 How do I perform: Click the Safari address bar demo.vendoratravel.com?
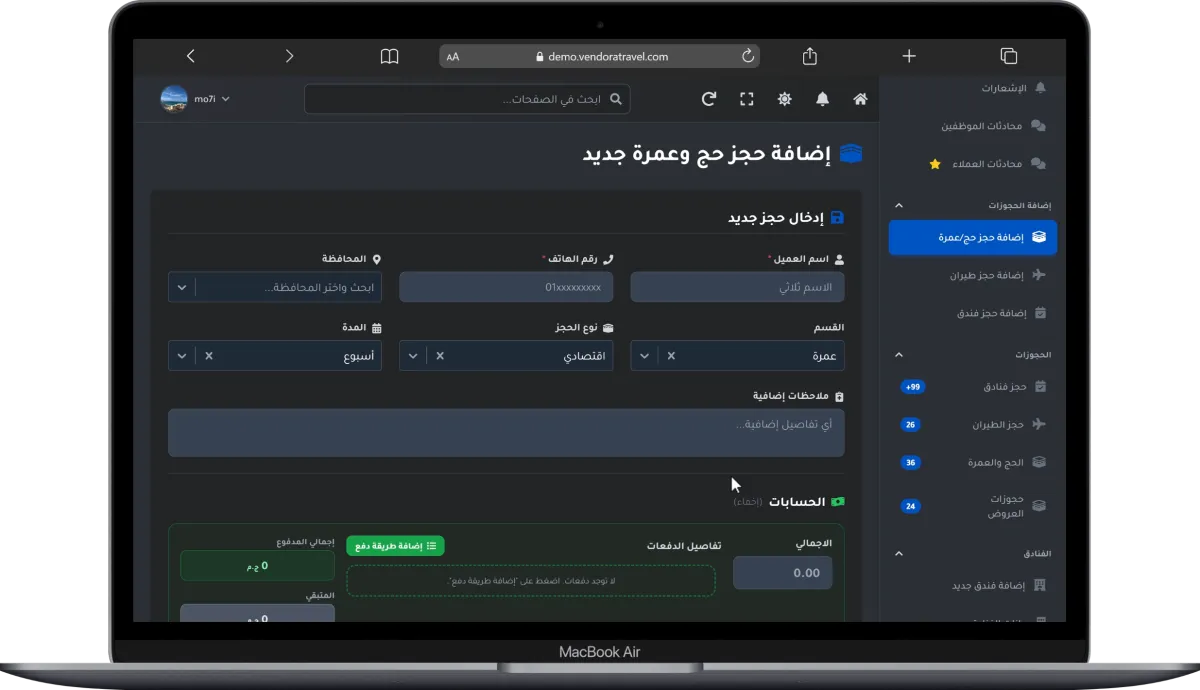[600, 57]
